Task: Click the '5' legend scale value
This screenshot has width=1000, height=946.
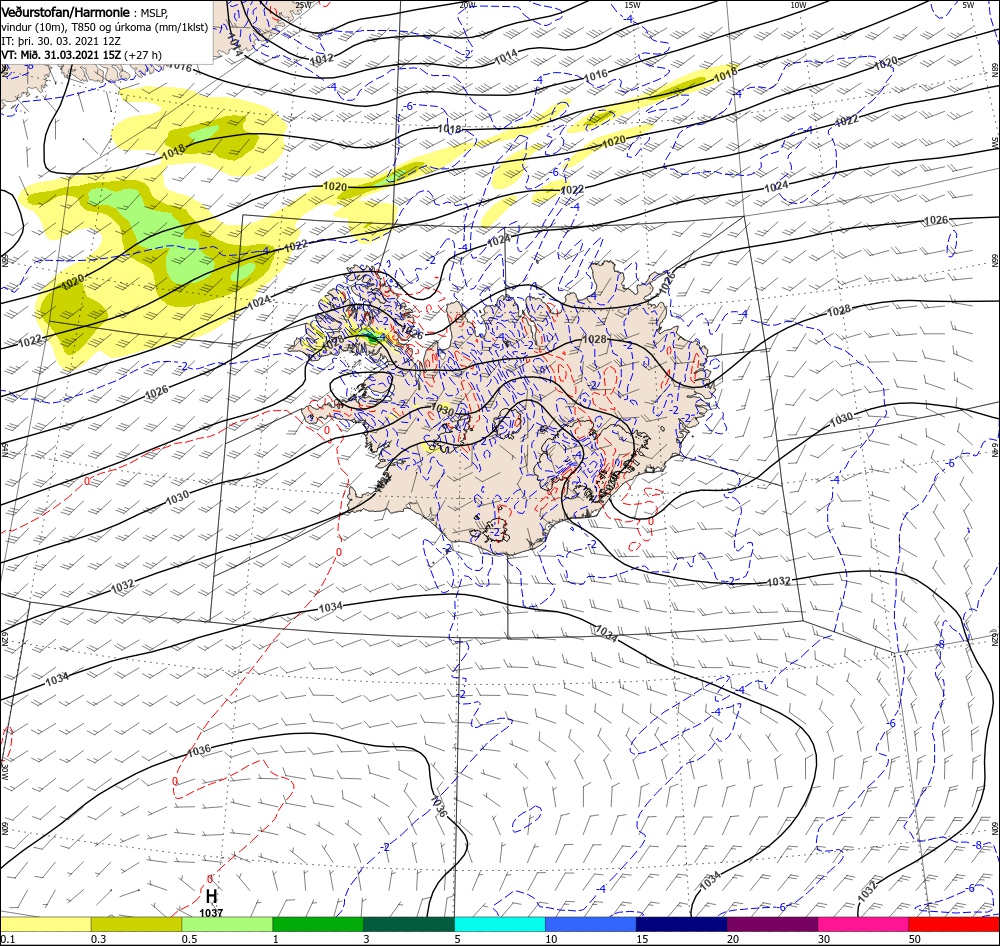Action: click(x=458, y=939)
